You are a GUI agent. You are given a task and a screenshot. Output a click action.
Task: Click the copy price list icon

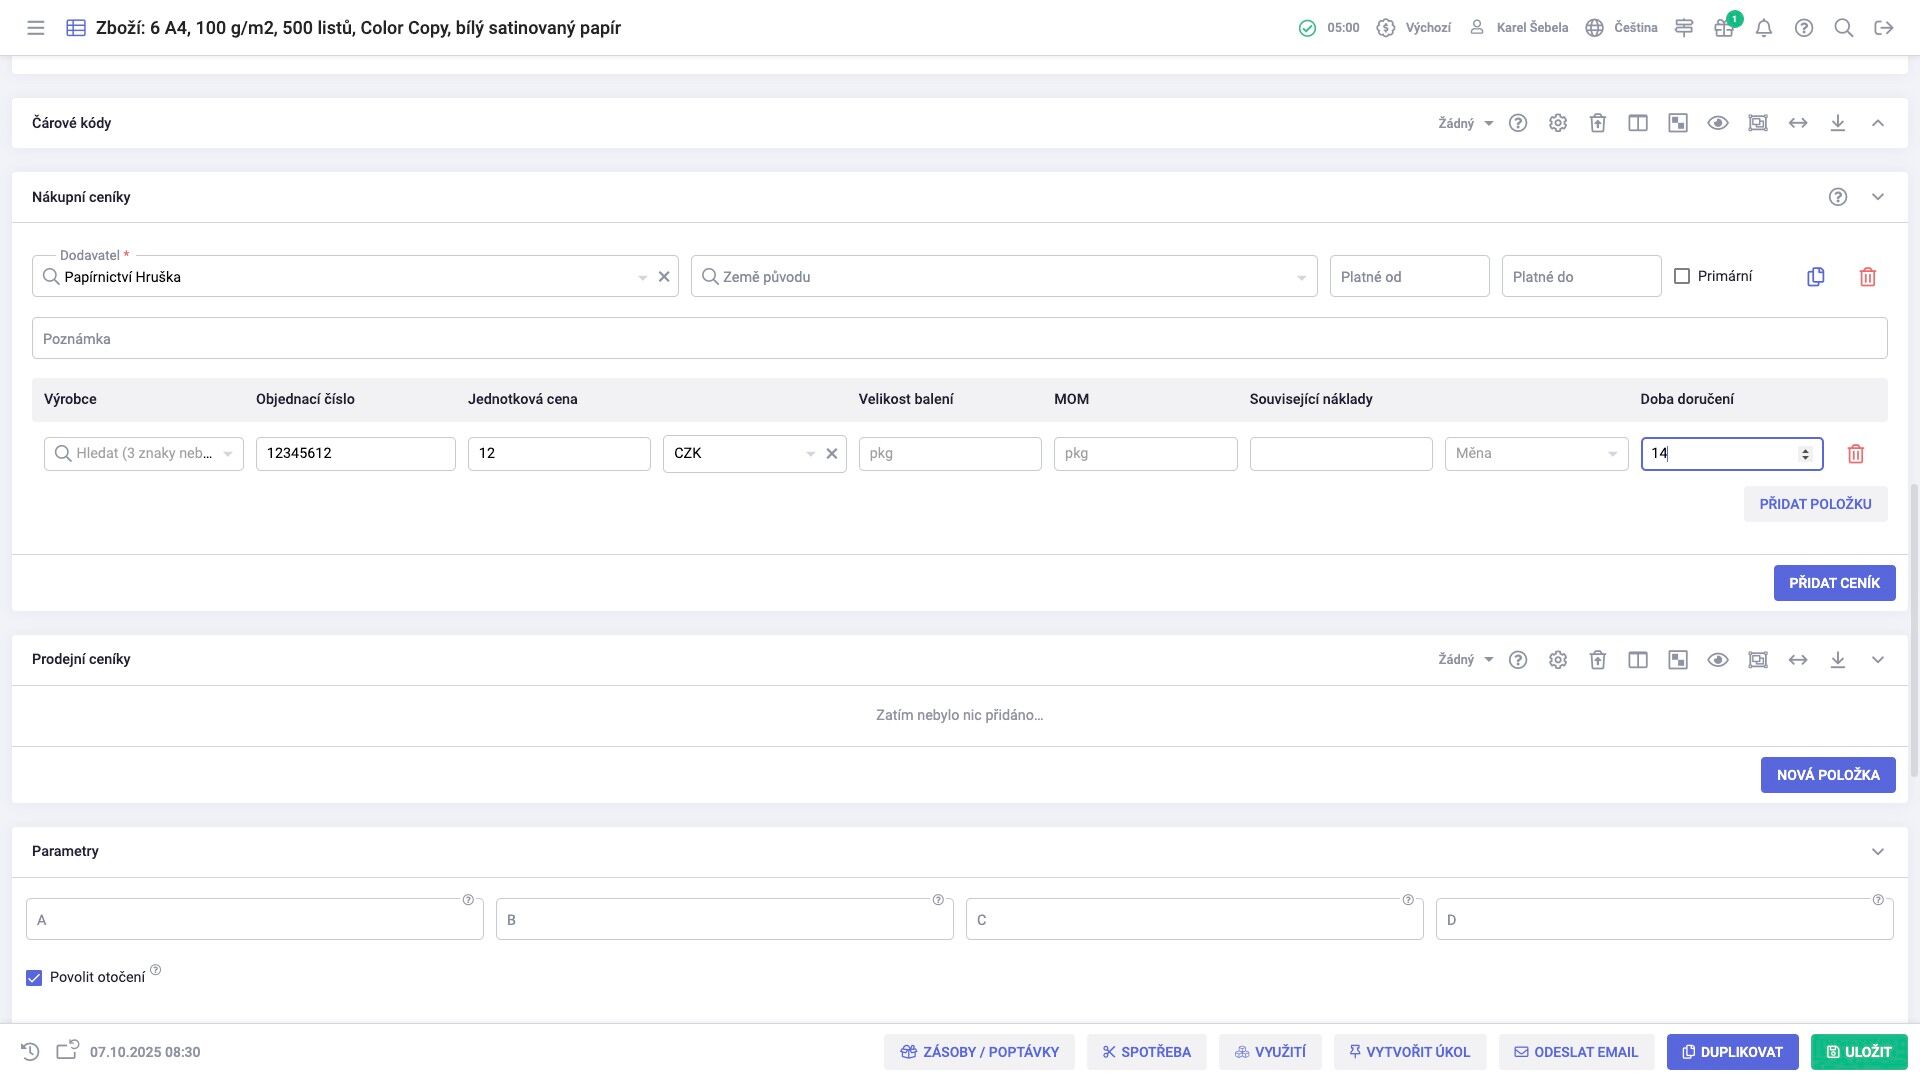[1816, 277]
